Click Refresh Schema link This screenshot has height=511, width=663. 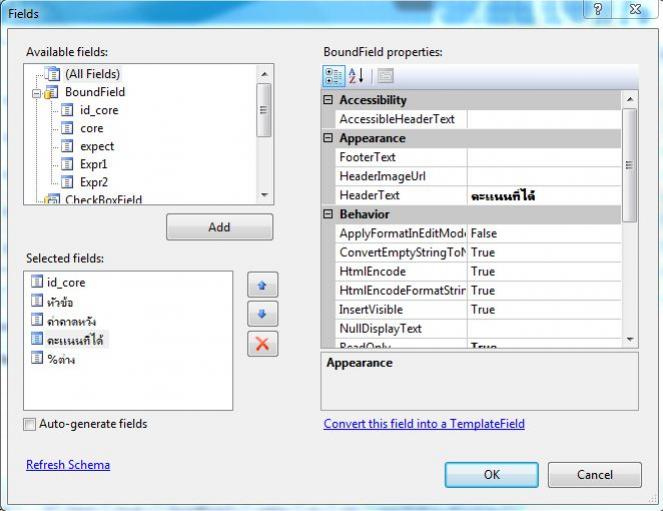[x=68, y=465]
